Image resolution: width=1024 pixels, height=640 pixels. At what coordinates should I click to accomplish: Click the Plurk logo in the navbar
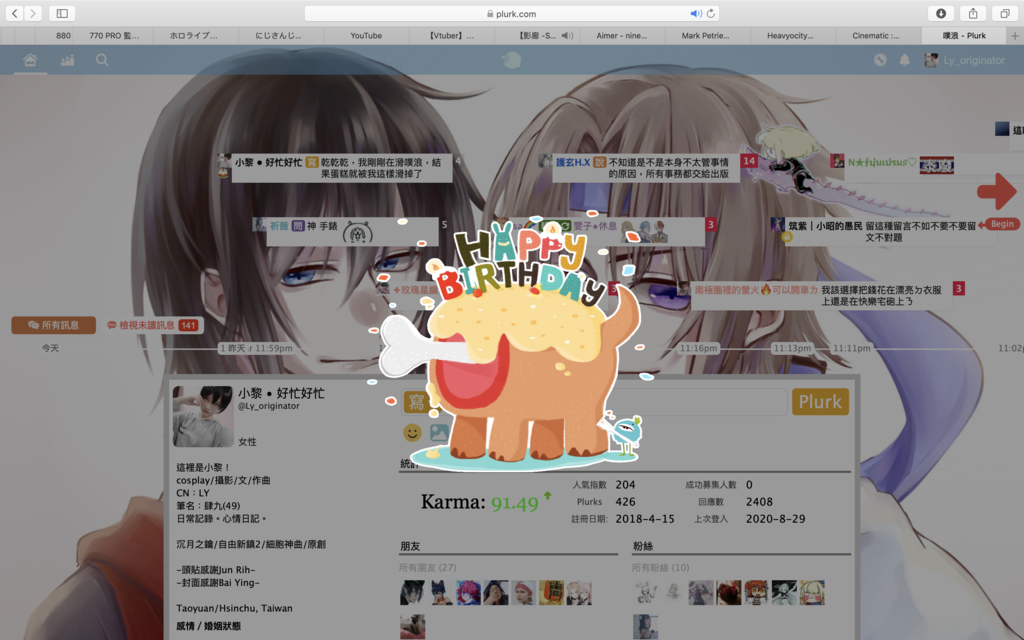pos(511,60)
